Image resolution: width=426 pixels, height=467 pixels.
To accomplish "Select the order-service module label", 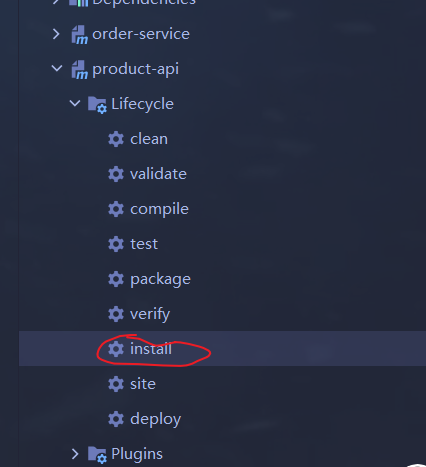I will (141, 34).
